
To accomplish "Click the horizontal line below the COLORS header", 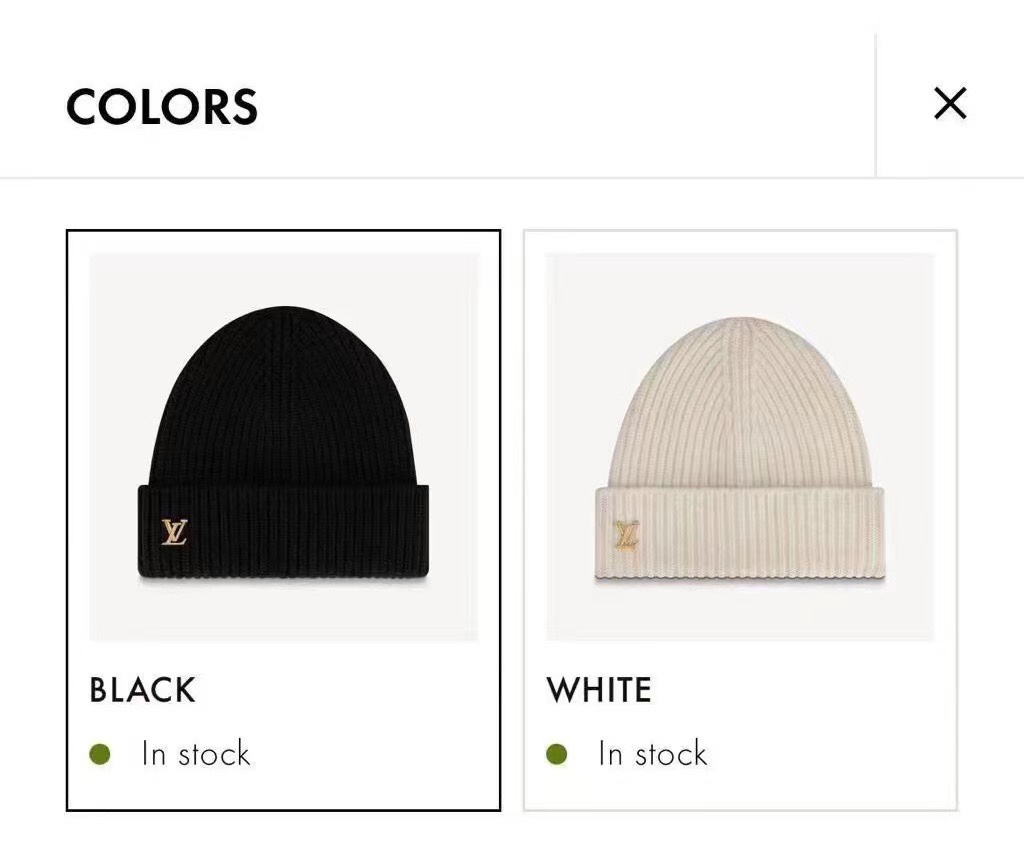I will tap(500, 178).
